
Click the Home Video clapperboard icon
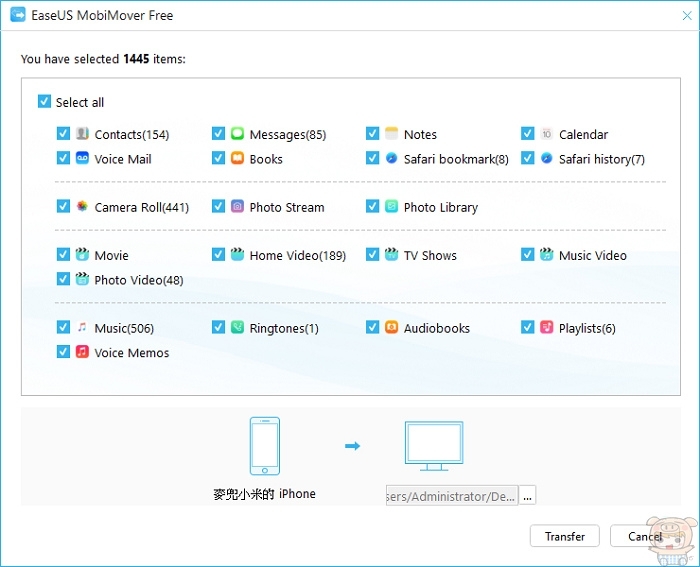pos(237,255)
